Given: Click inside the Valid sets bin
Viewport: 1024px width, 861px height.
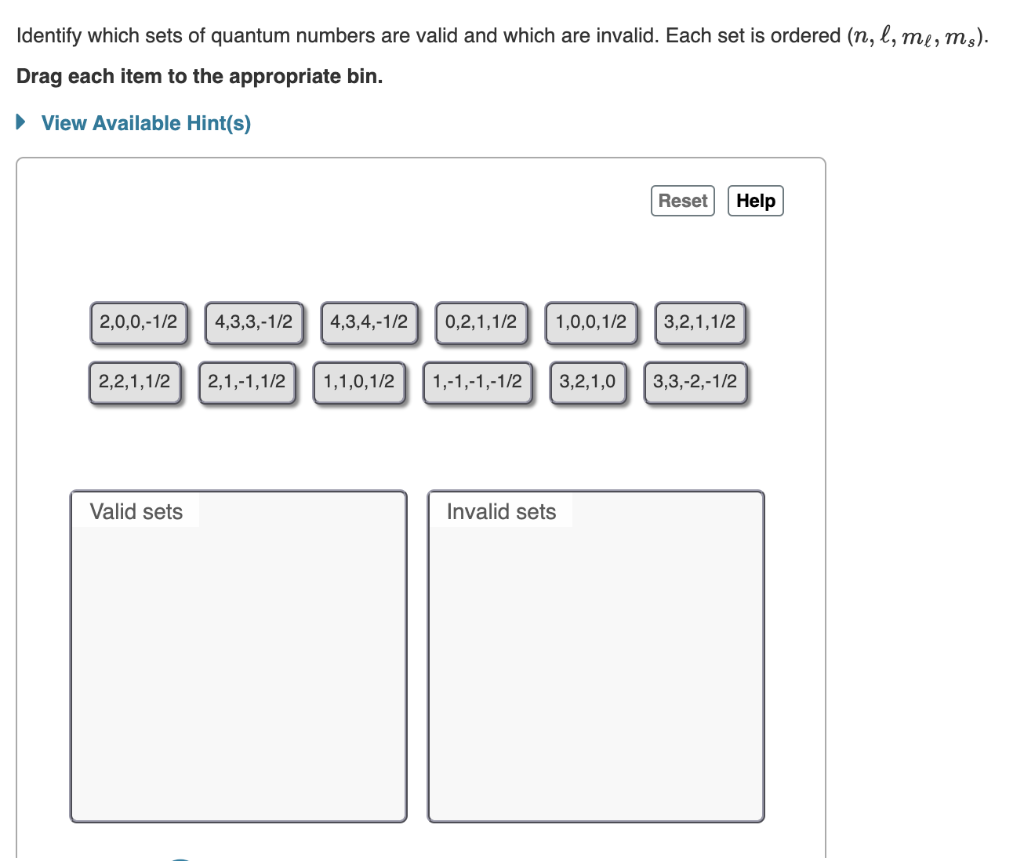Looking at the screenshot, I should point(237,660).
